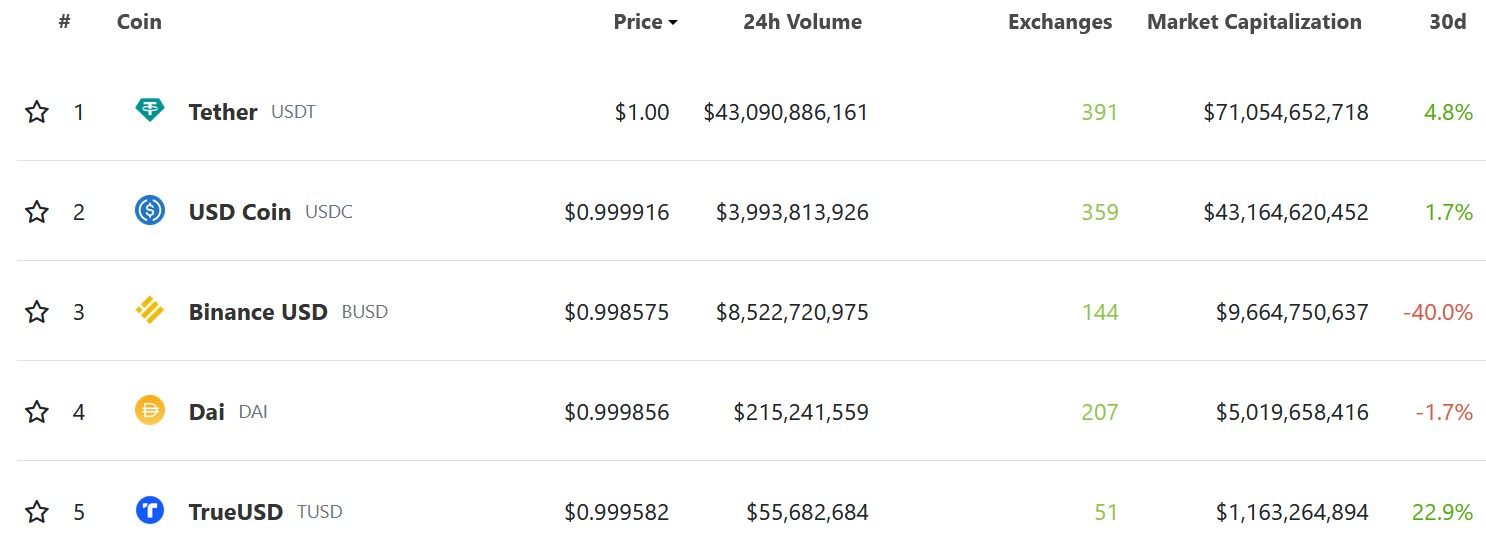Sort by 24h Volume column header
Image resolution: width=1486 pixels, height=546 pixels.
(802, 22)
